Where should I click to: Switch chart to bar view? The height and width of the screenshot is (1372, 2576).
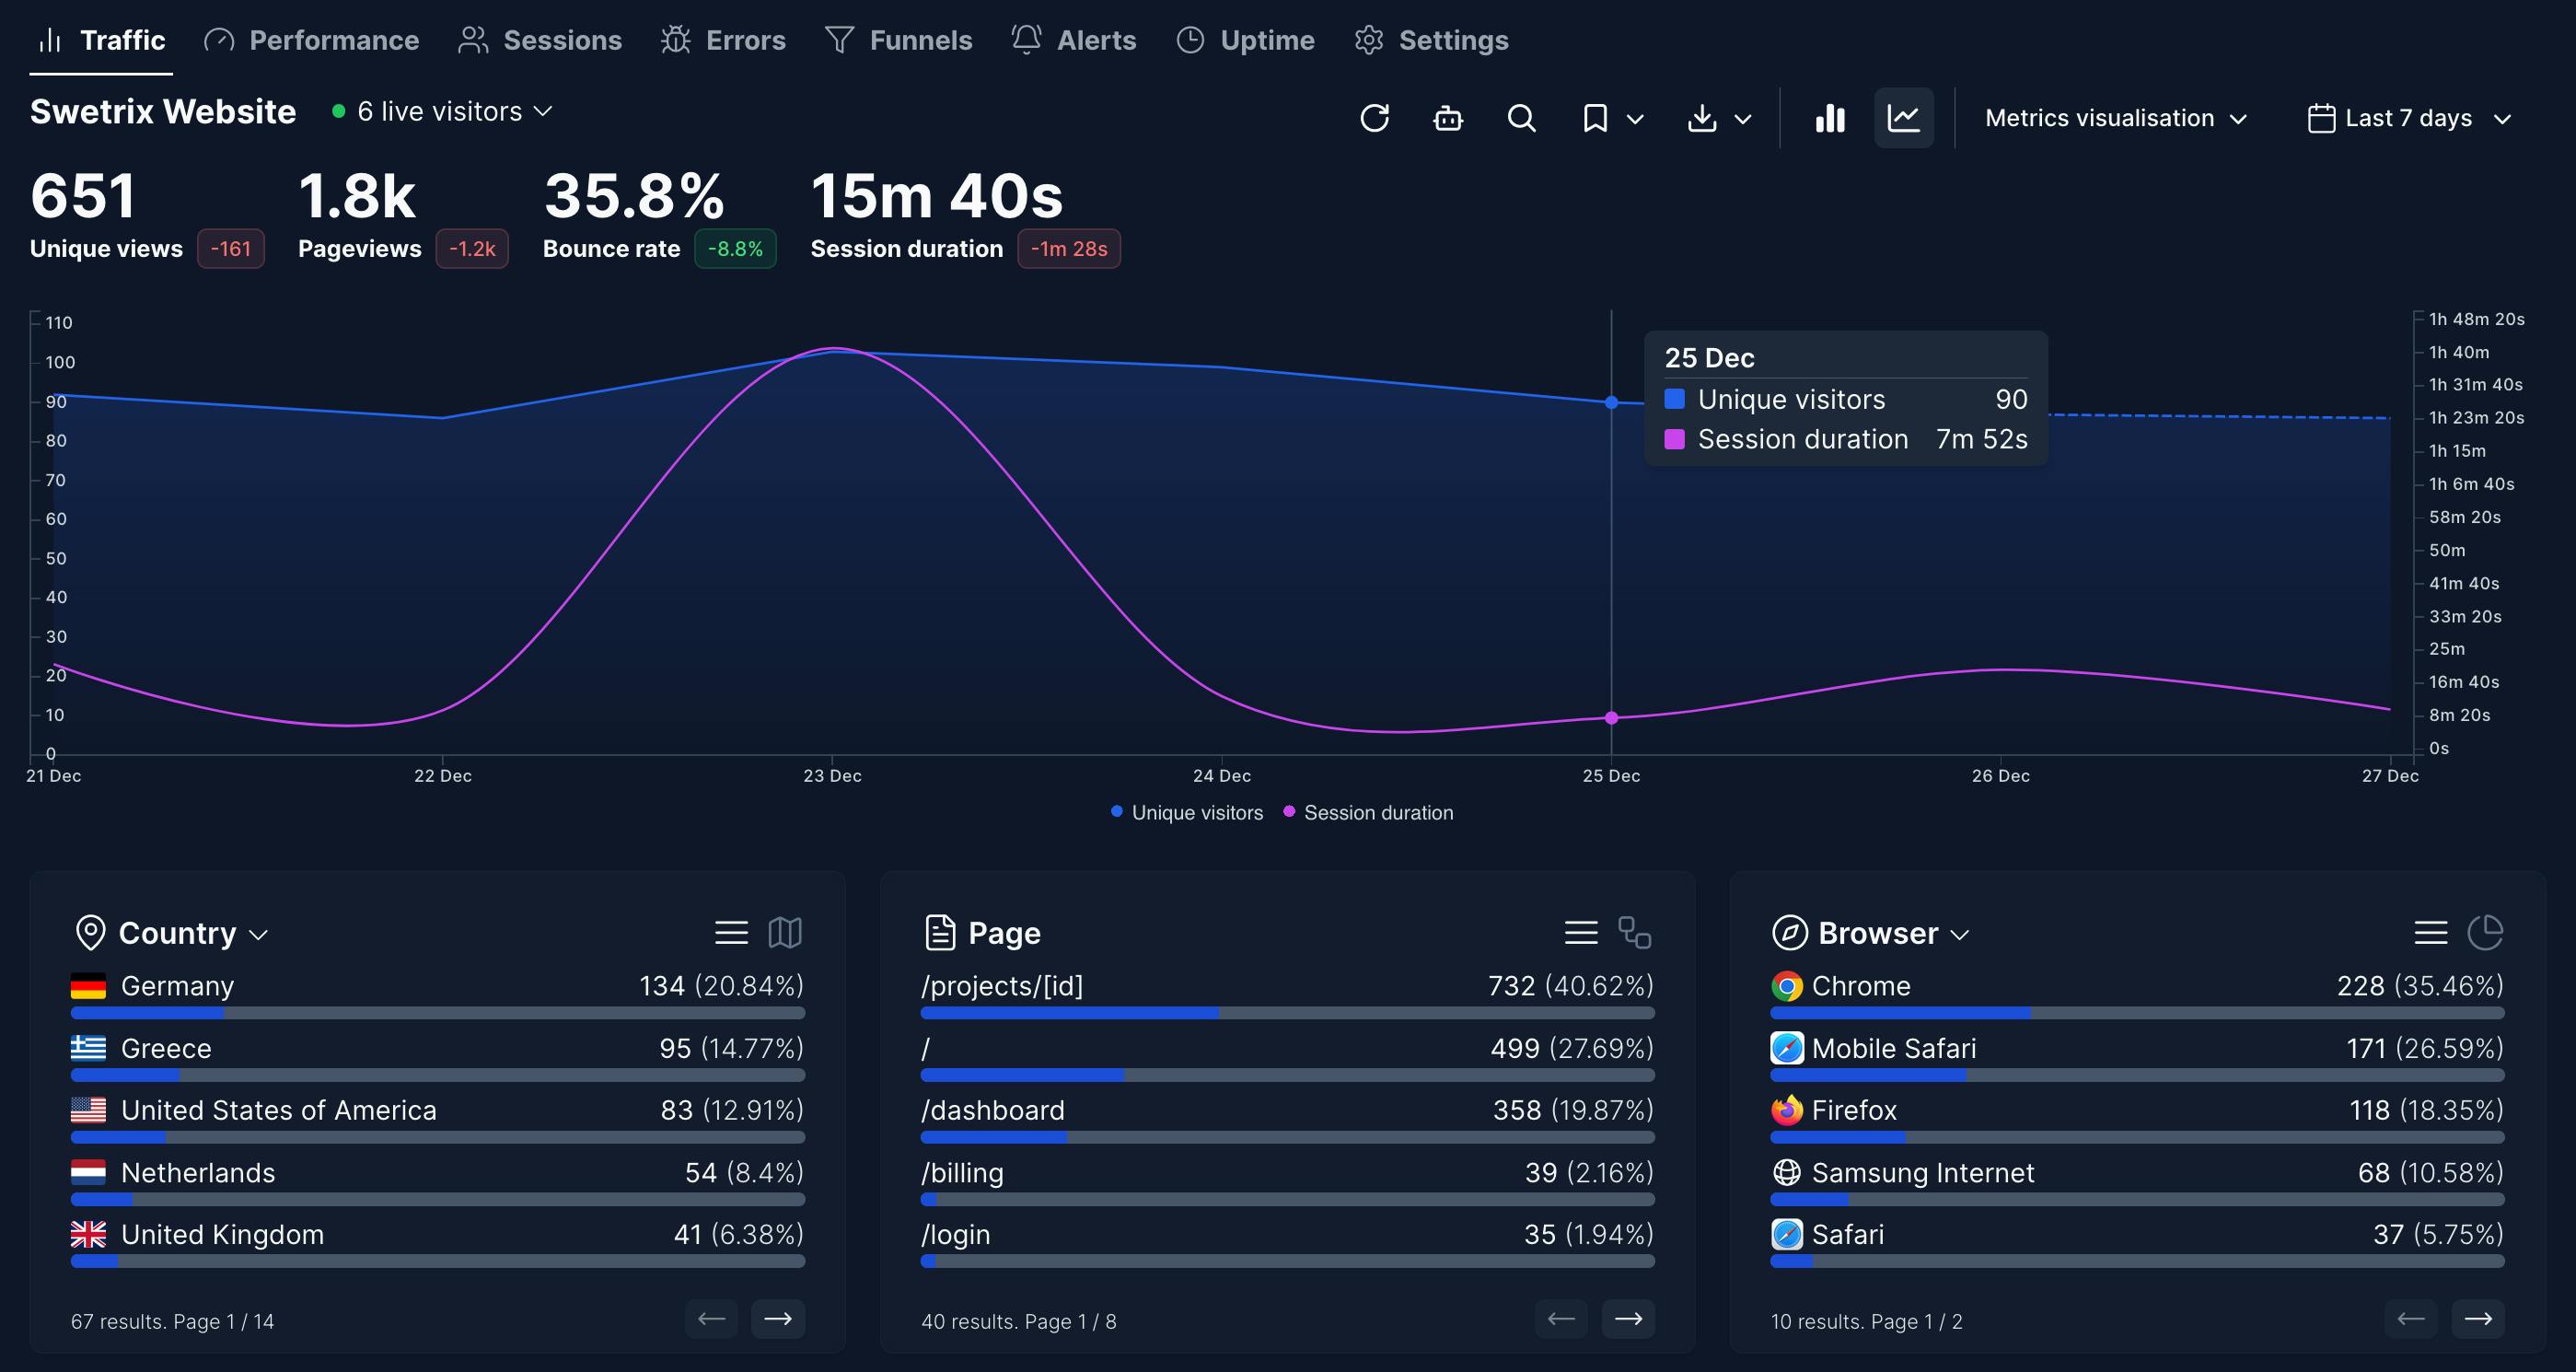pyautogui.click(x=1830, y=118)
